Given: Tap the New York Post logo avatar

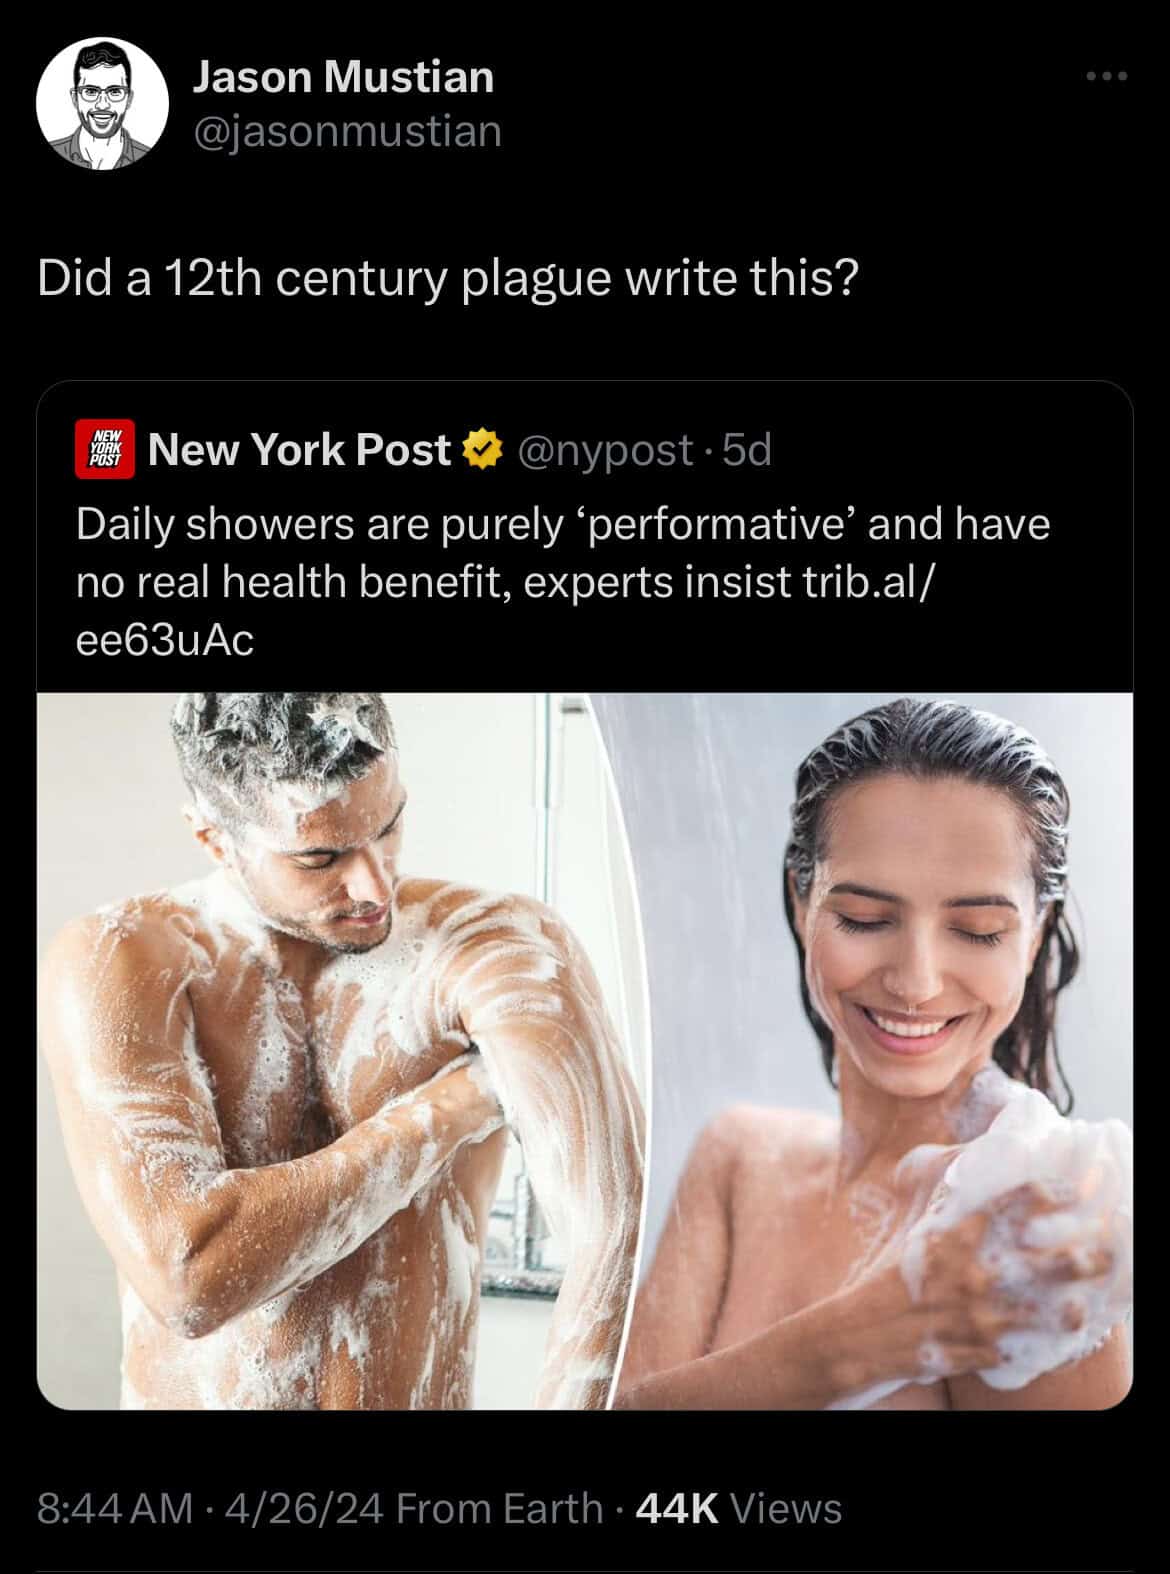Looking at the screenshot, I should click(x=105, y=450).
